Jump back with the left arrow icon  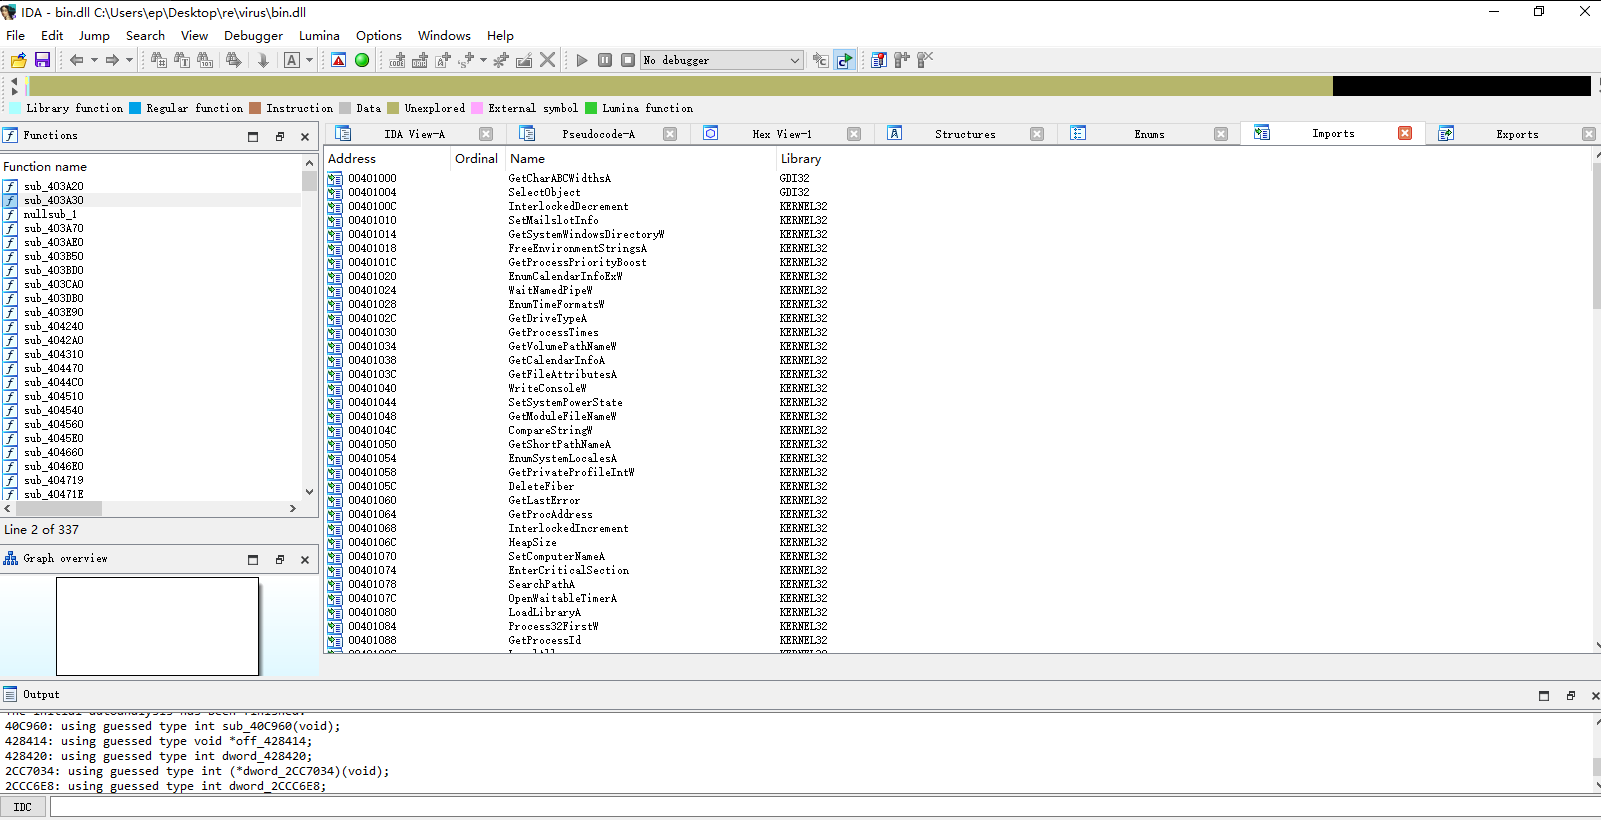[77, 60]
